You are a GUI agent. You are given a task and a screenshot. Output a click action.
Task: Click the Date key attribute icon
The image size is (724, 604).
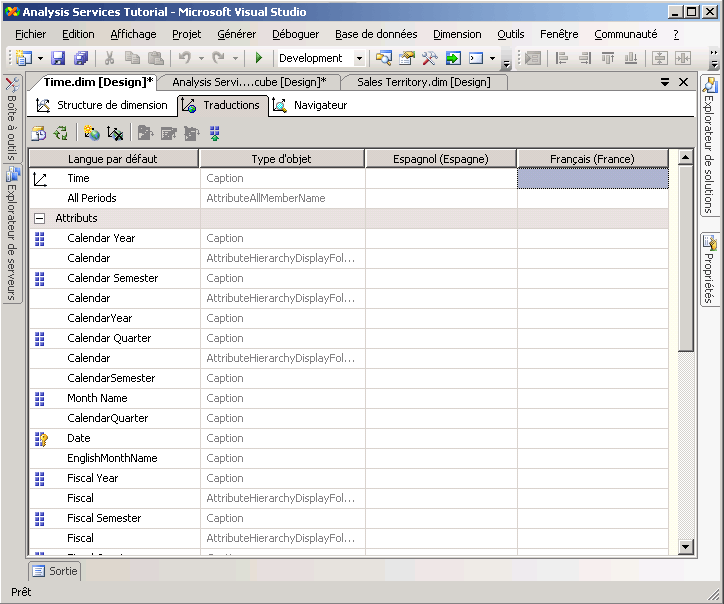tap(41, 439)
